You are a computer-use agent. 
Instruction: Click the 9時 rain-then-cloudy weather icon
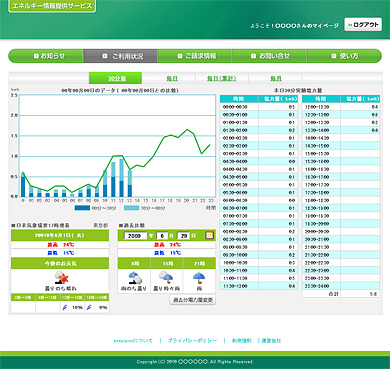coord(135,277)
